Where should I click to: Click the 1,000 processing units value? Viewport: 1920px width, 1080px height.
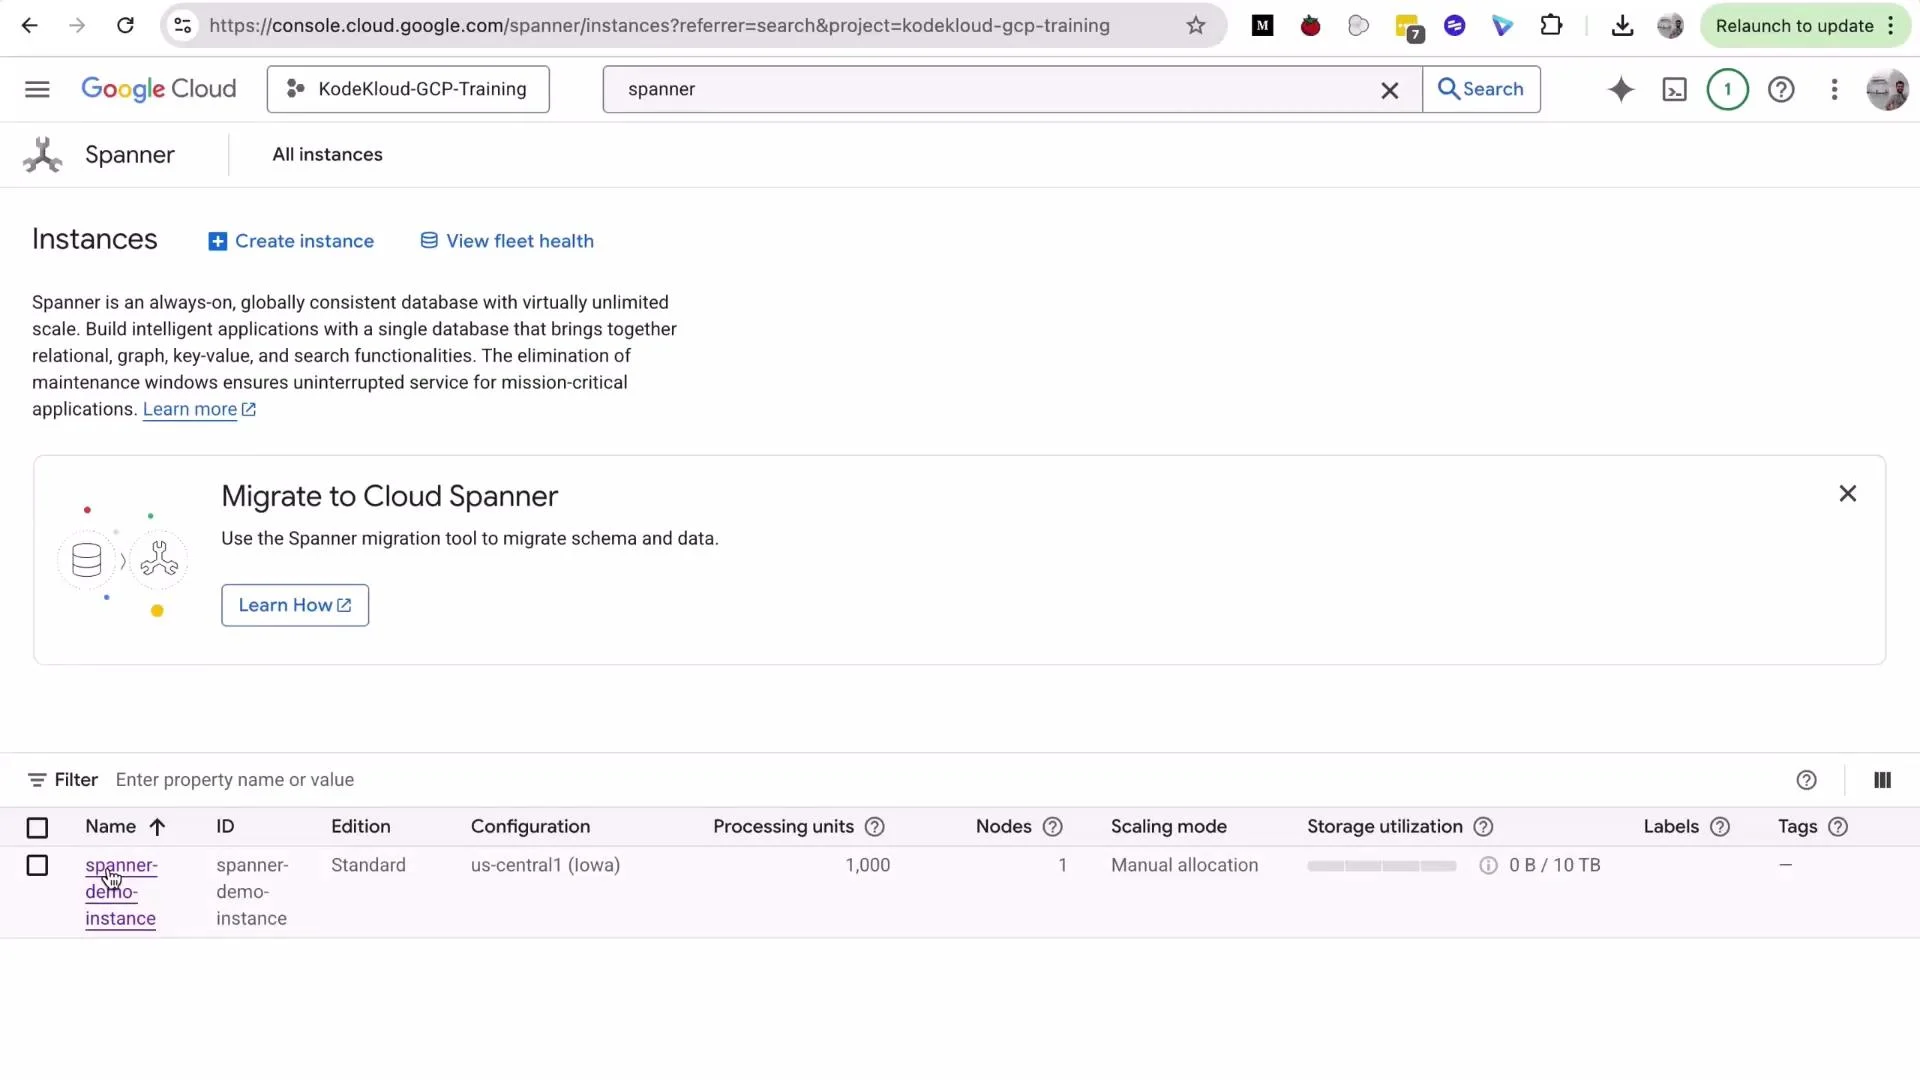(867, 865)
